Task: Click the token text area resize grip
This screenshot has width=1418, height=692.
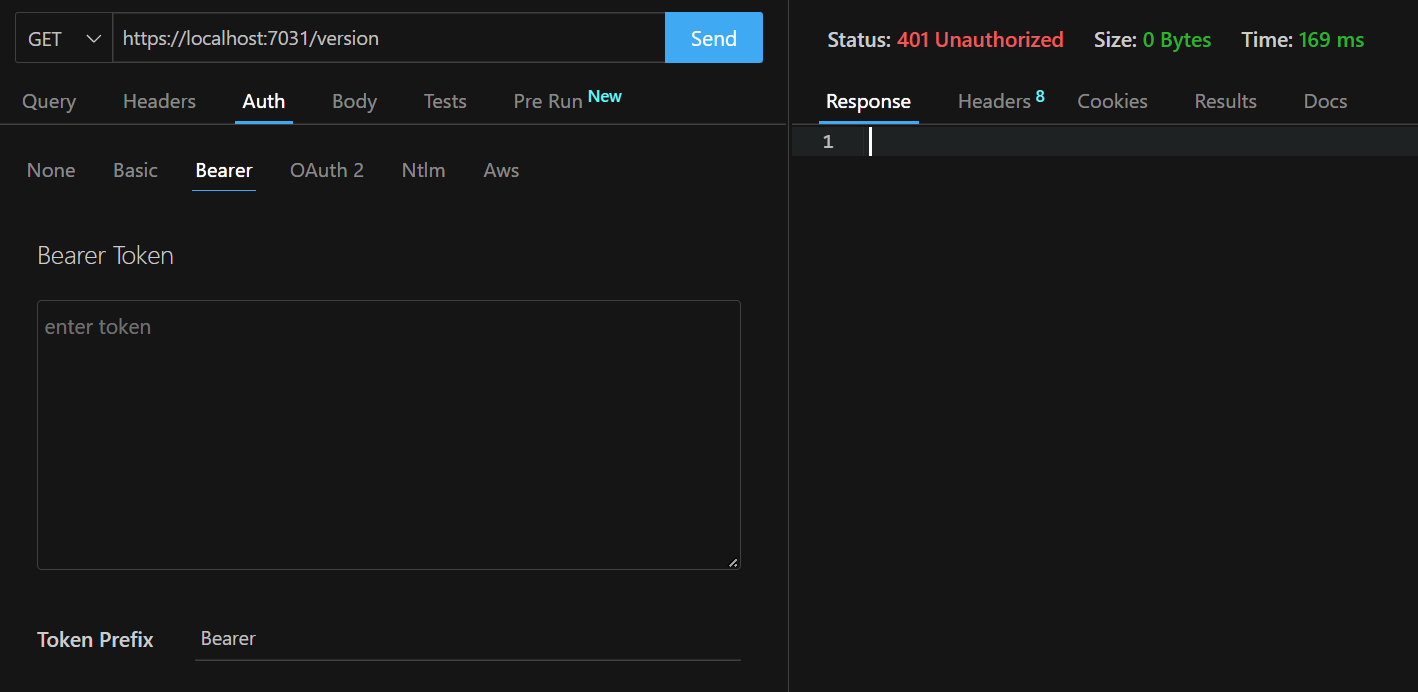Action: coord(733,562)
